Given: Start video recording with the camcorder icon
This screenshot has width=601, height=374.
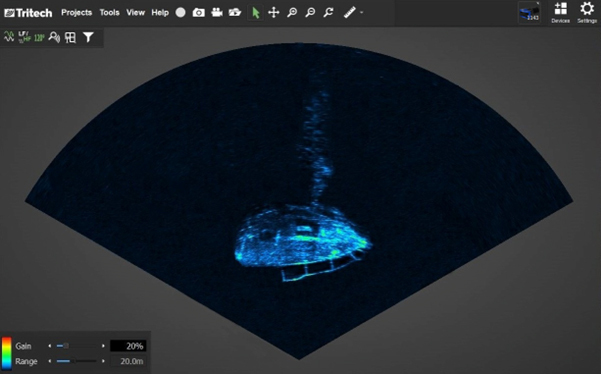Looking at the screenshot, I should 217,13.
